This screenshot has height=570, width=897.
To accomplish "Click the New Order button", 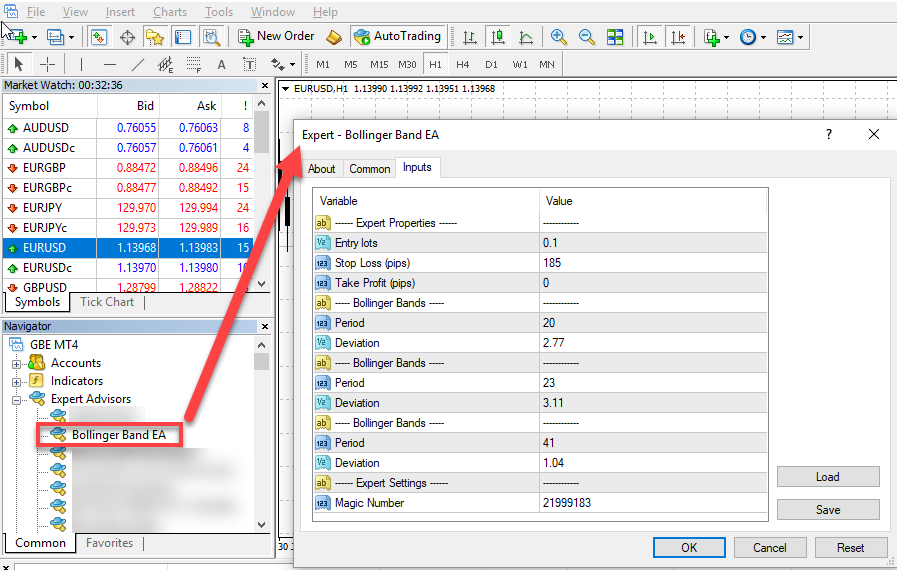I will 276,37.
